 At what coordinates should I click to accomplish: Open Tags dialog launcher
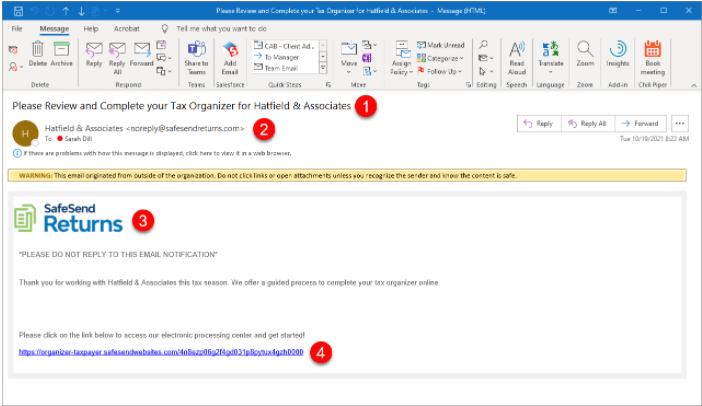(468, 85)
